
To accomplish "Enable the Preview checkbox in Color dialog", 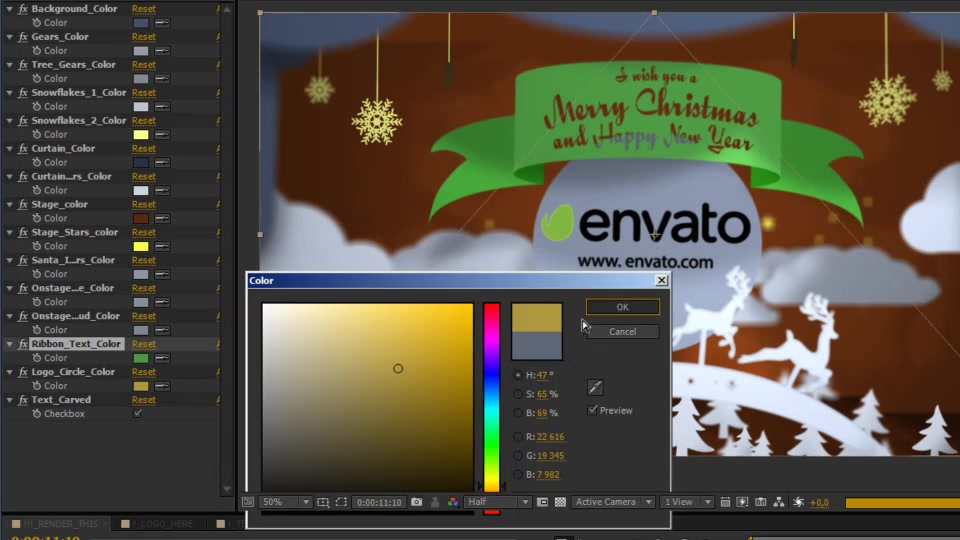I will click(592, 410).
